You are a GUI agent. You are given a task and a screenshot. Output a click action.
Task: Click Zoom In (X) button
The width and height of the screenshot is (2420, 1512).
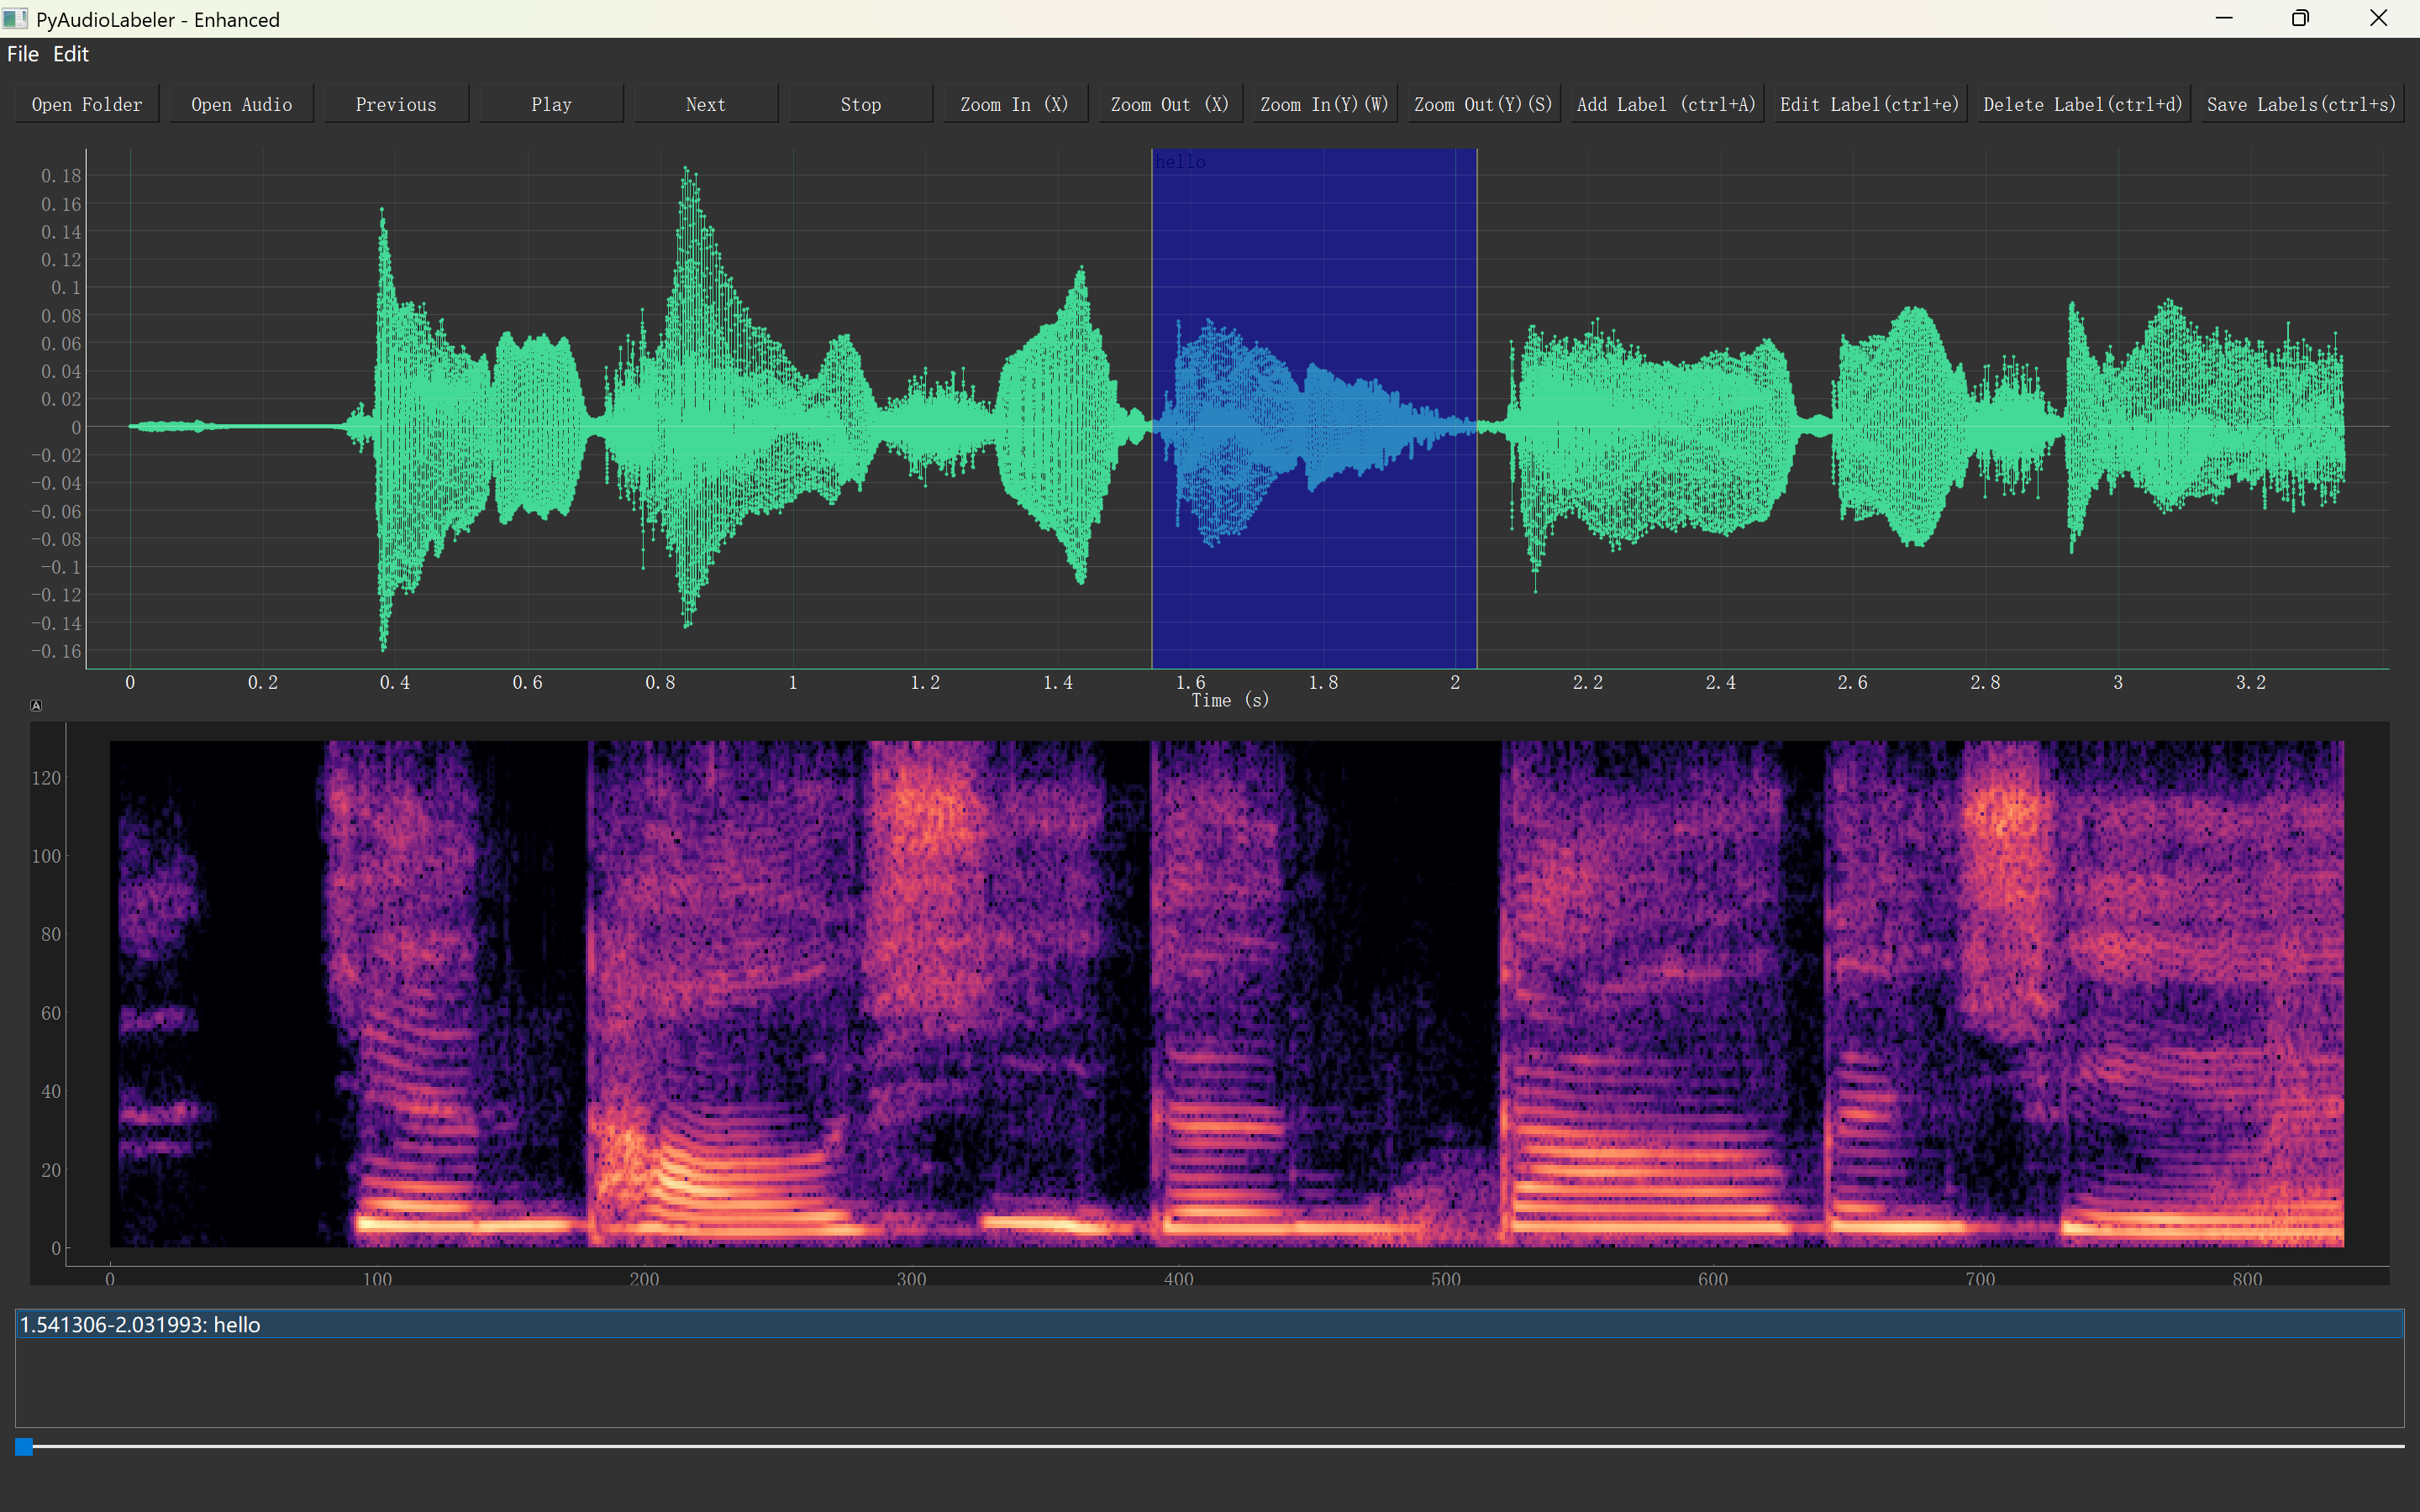click(1015, 104)
